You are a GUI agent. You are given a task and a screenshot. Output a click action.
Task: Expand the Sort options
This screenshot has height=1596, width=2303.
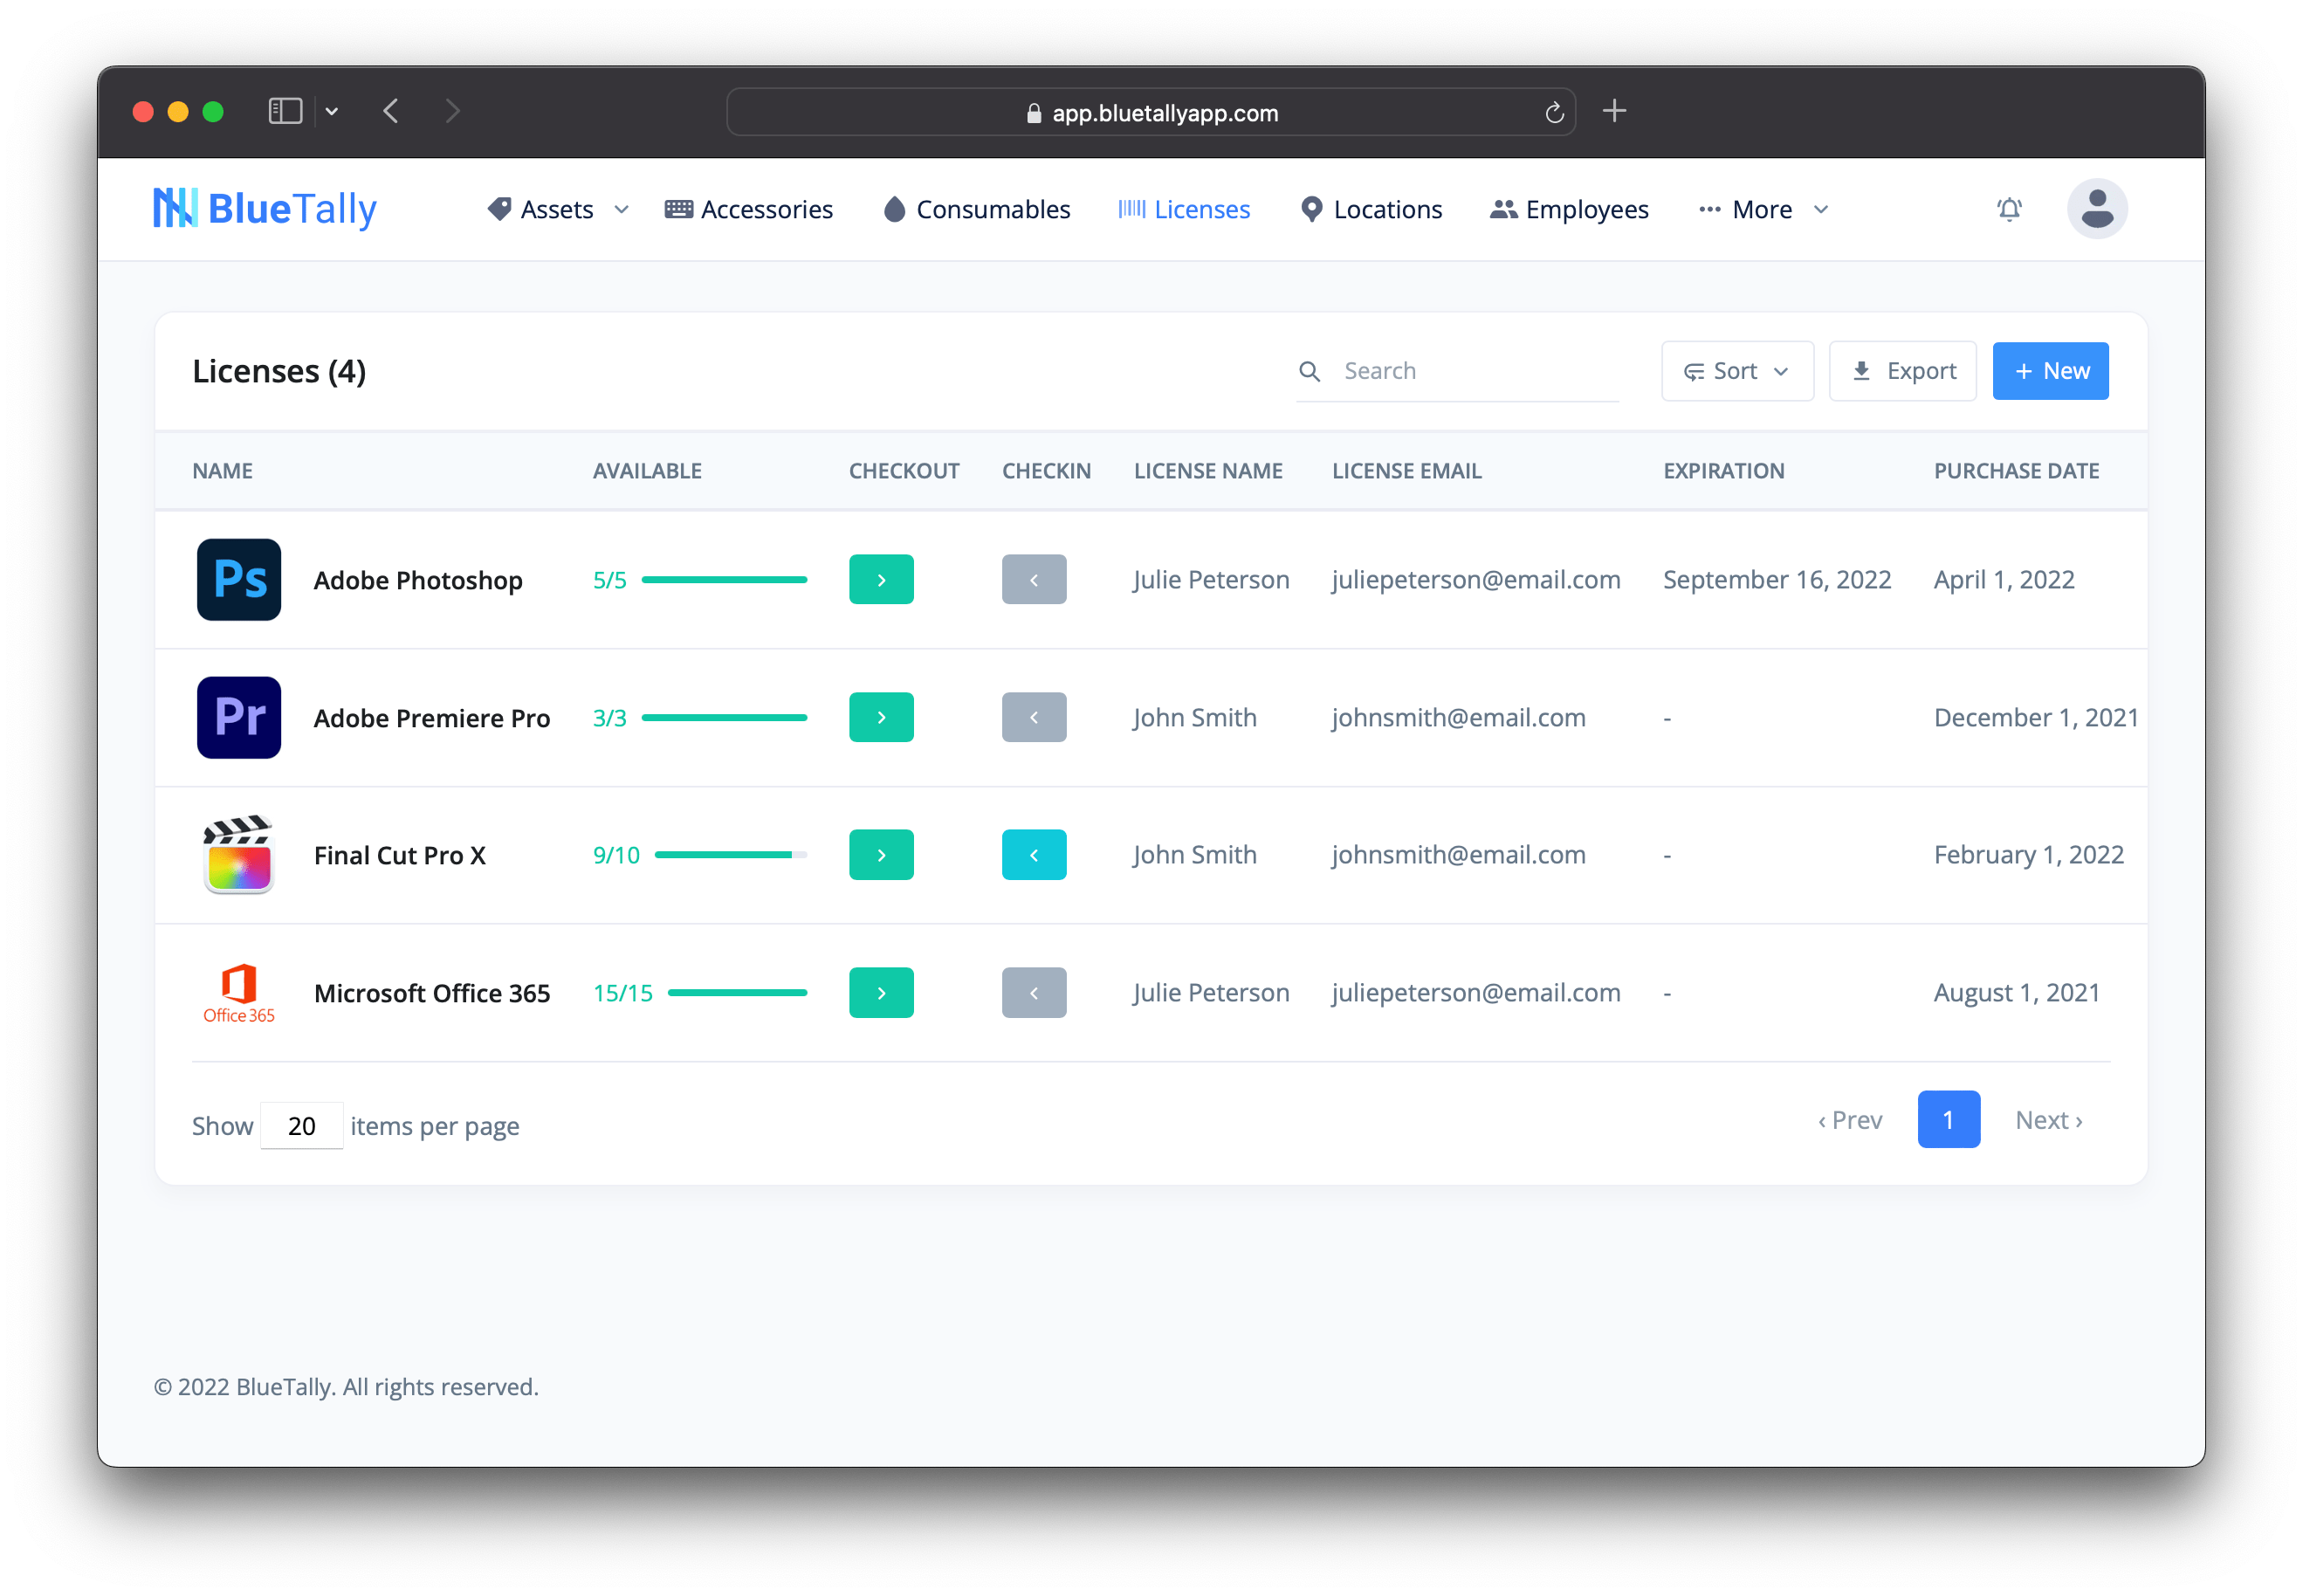[x=1737, y=370]
